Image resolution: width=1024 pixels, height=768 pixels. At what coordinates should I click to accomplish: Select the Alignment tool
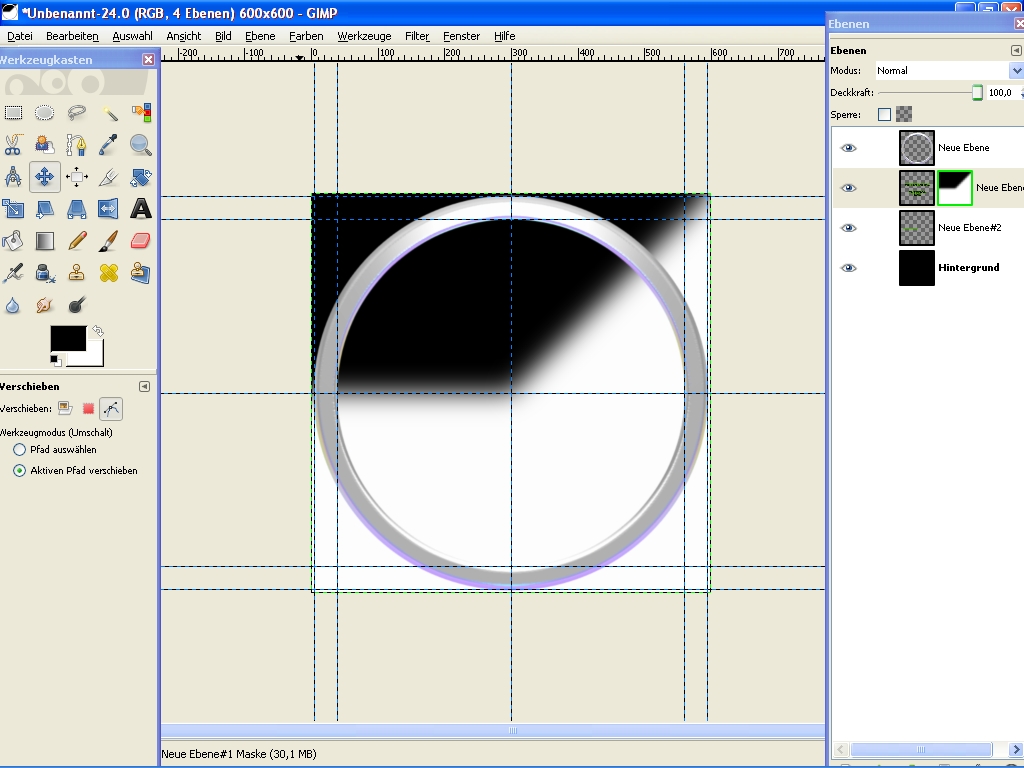click(76, 177)
